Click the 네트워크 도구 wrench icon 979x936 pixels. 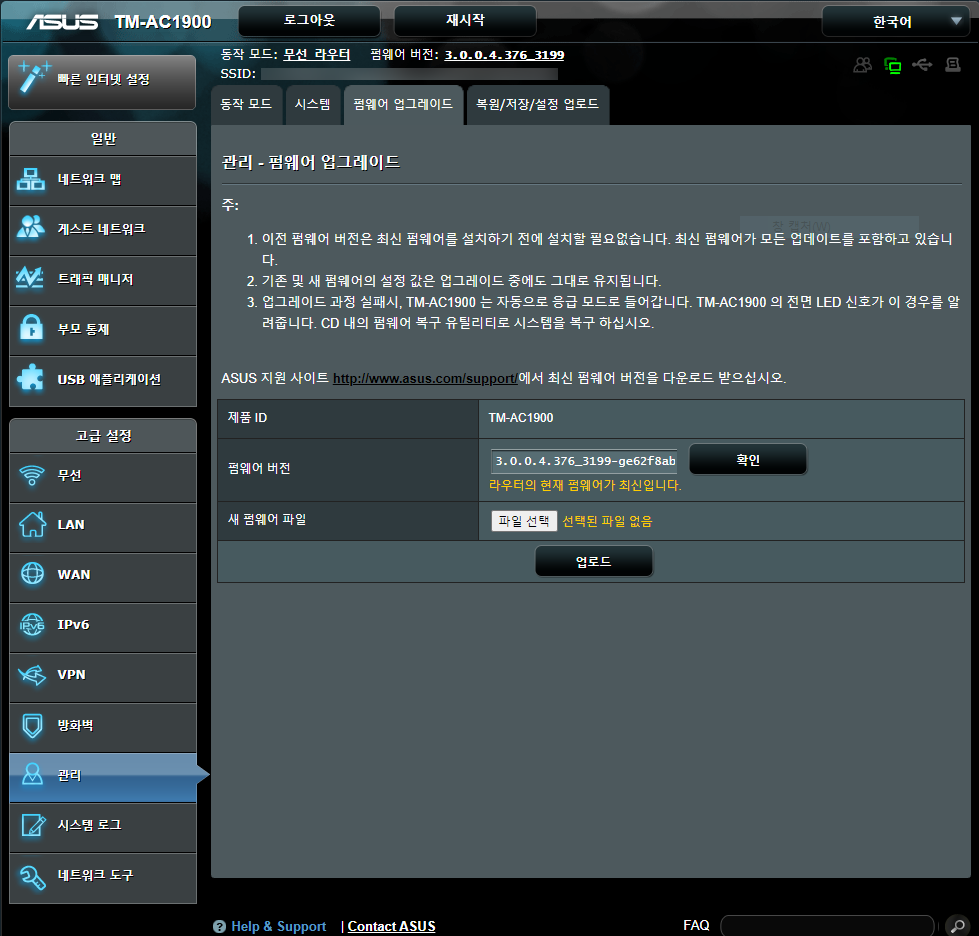click(32, 877)
